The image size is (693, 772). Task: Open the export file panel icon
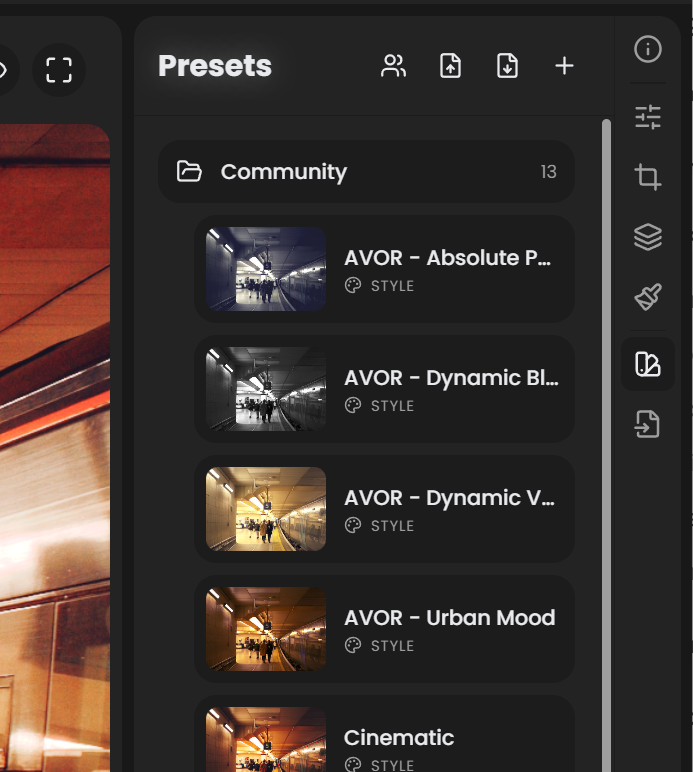coord(648,424)
